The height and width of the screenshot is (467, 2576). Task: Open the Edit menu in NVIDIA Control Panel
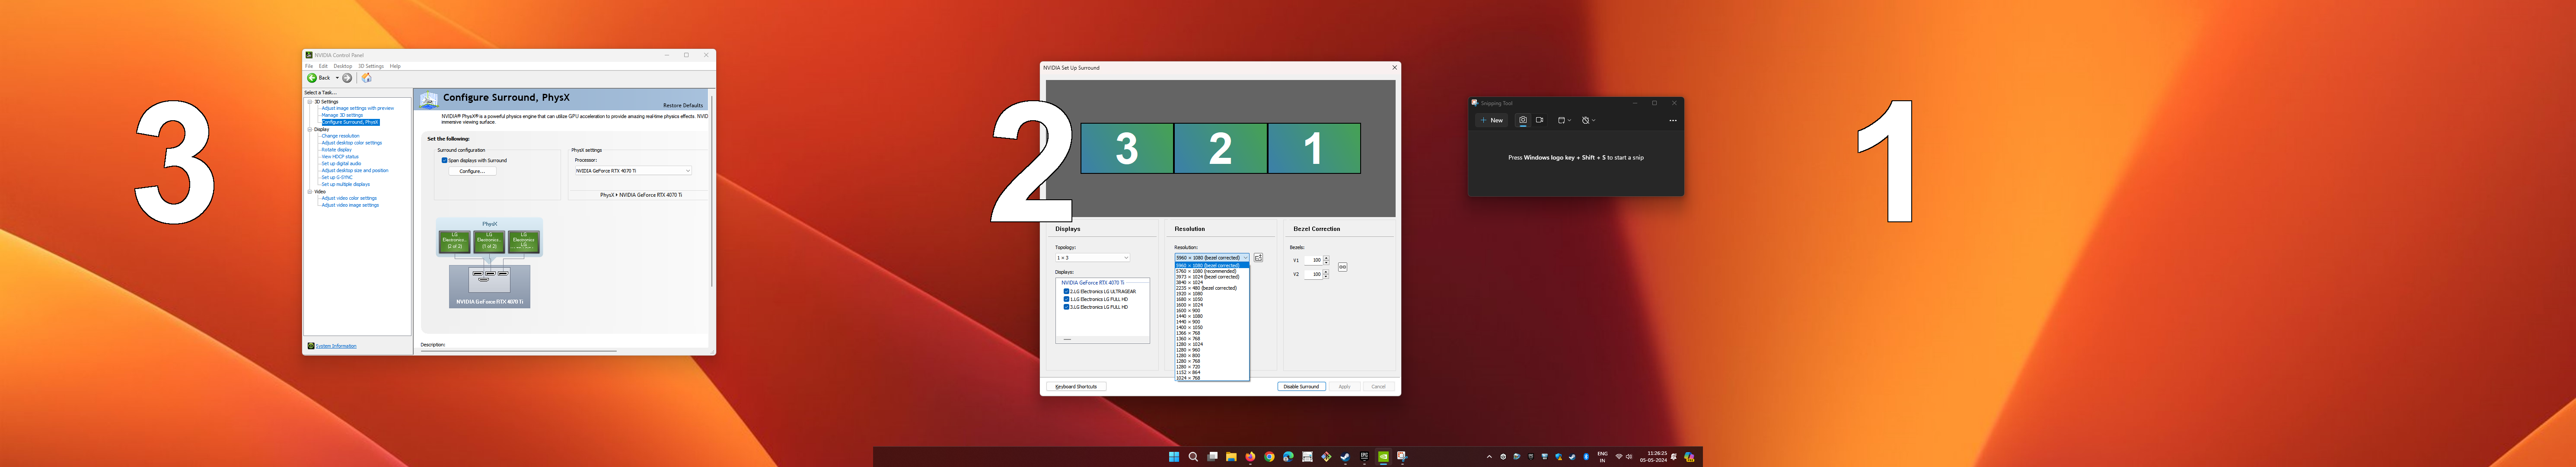point(323,66)
